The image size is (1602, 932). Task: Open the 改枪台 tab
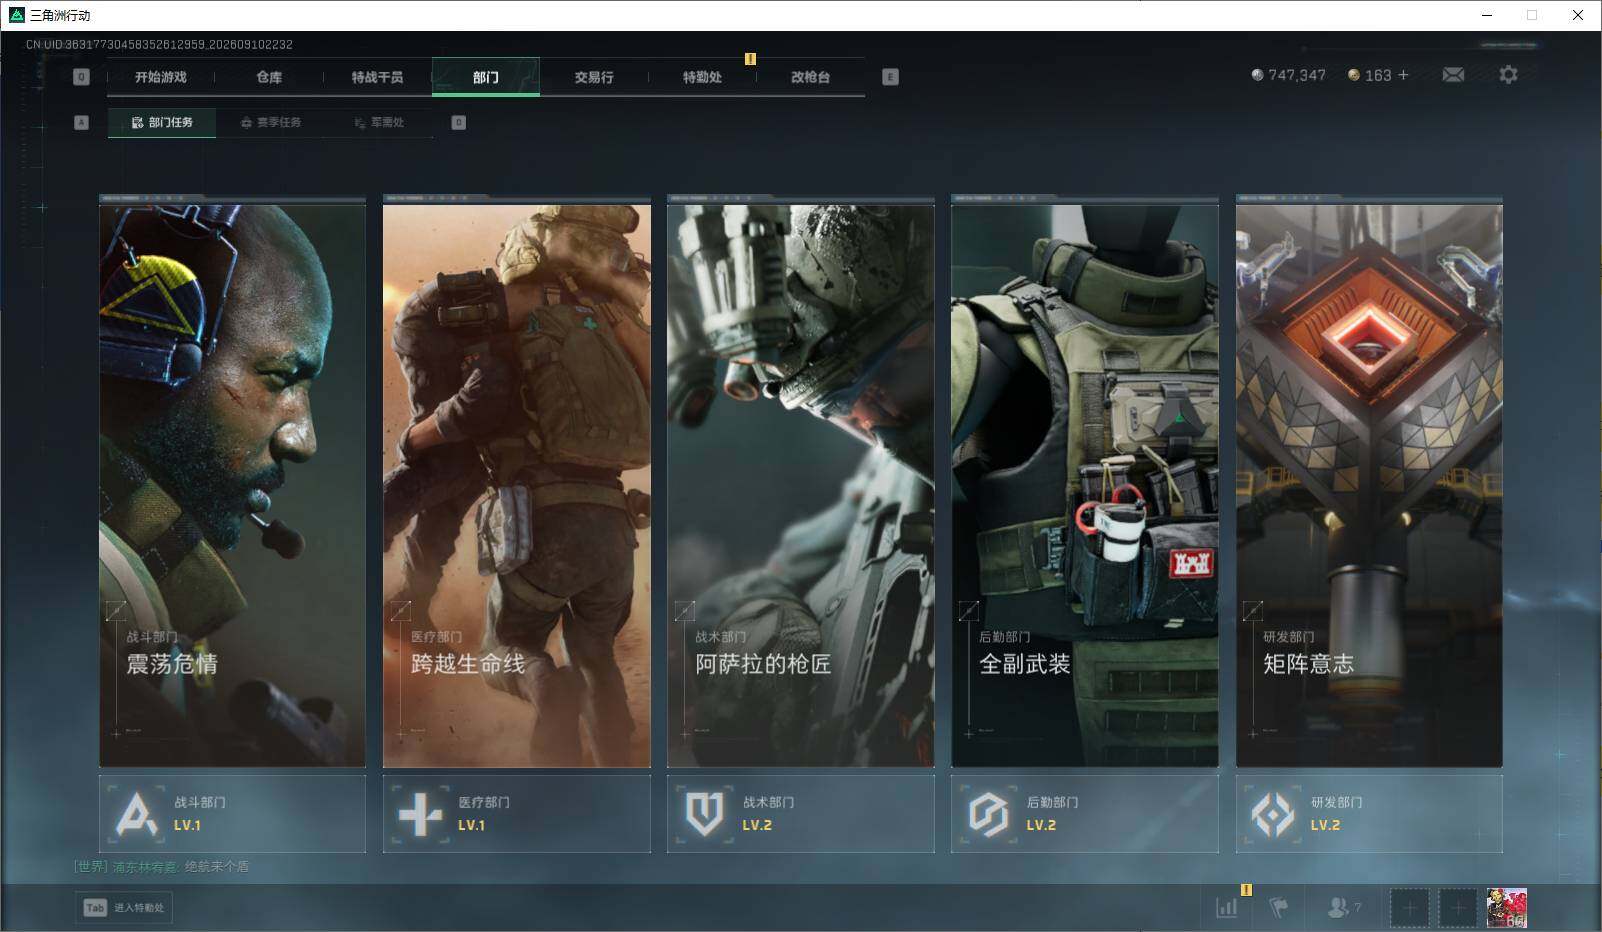tap(810, 77)
